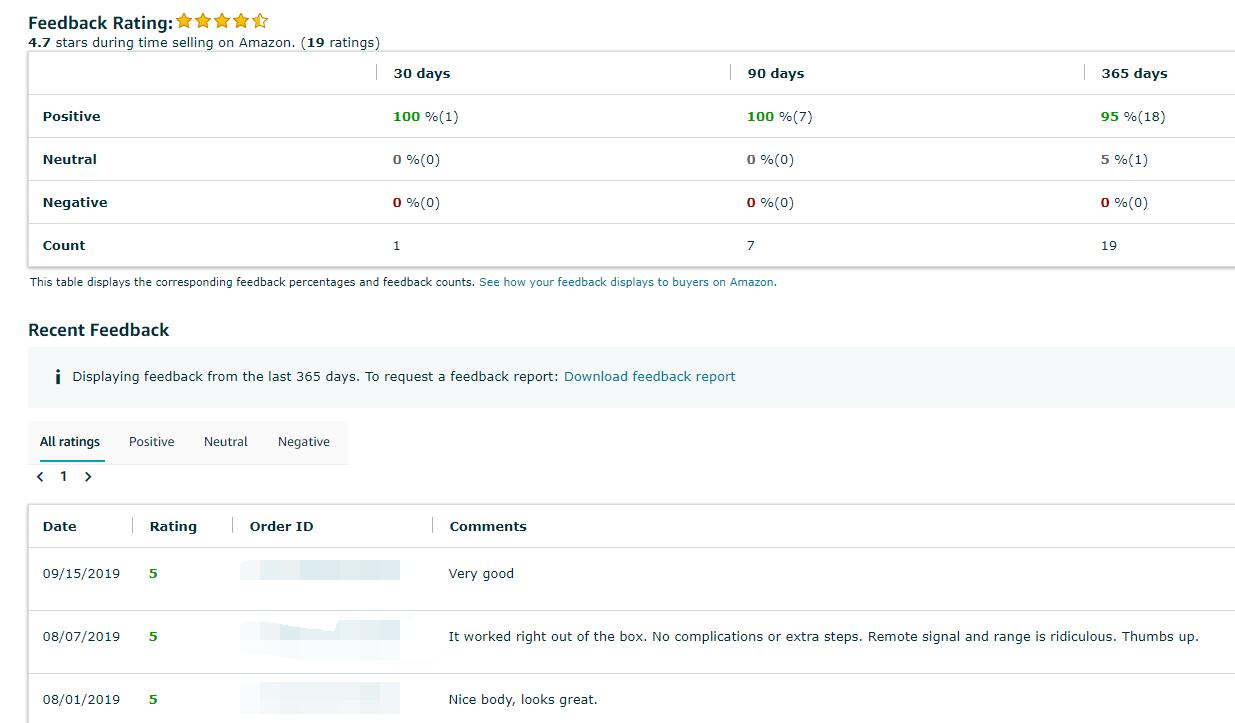Viewport: 1235px width, 723px height.
Task: Select page 1 in pagination
Action: 63,477
